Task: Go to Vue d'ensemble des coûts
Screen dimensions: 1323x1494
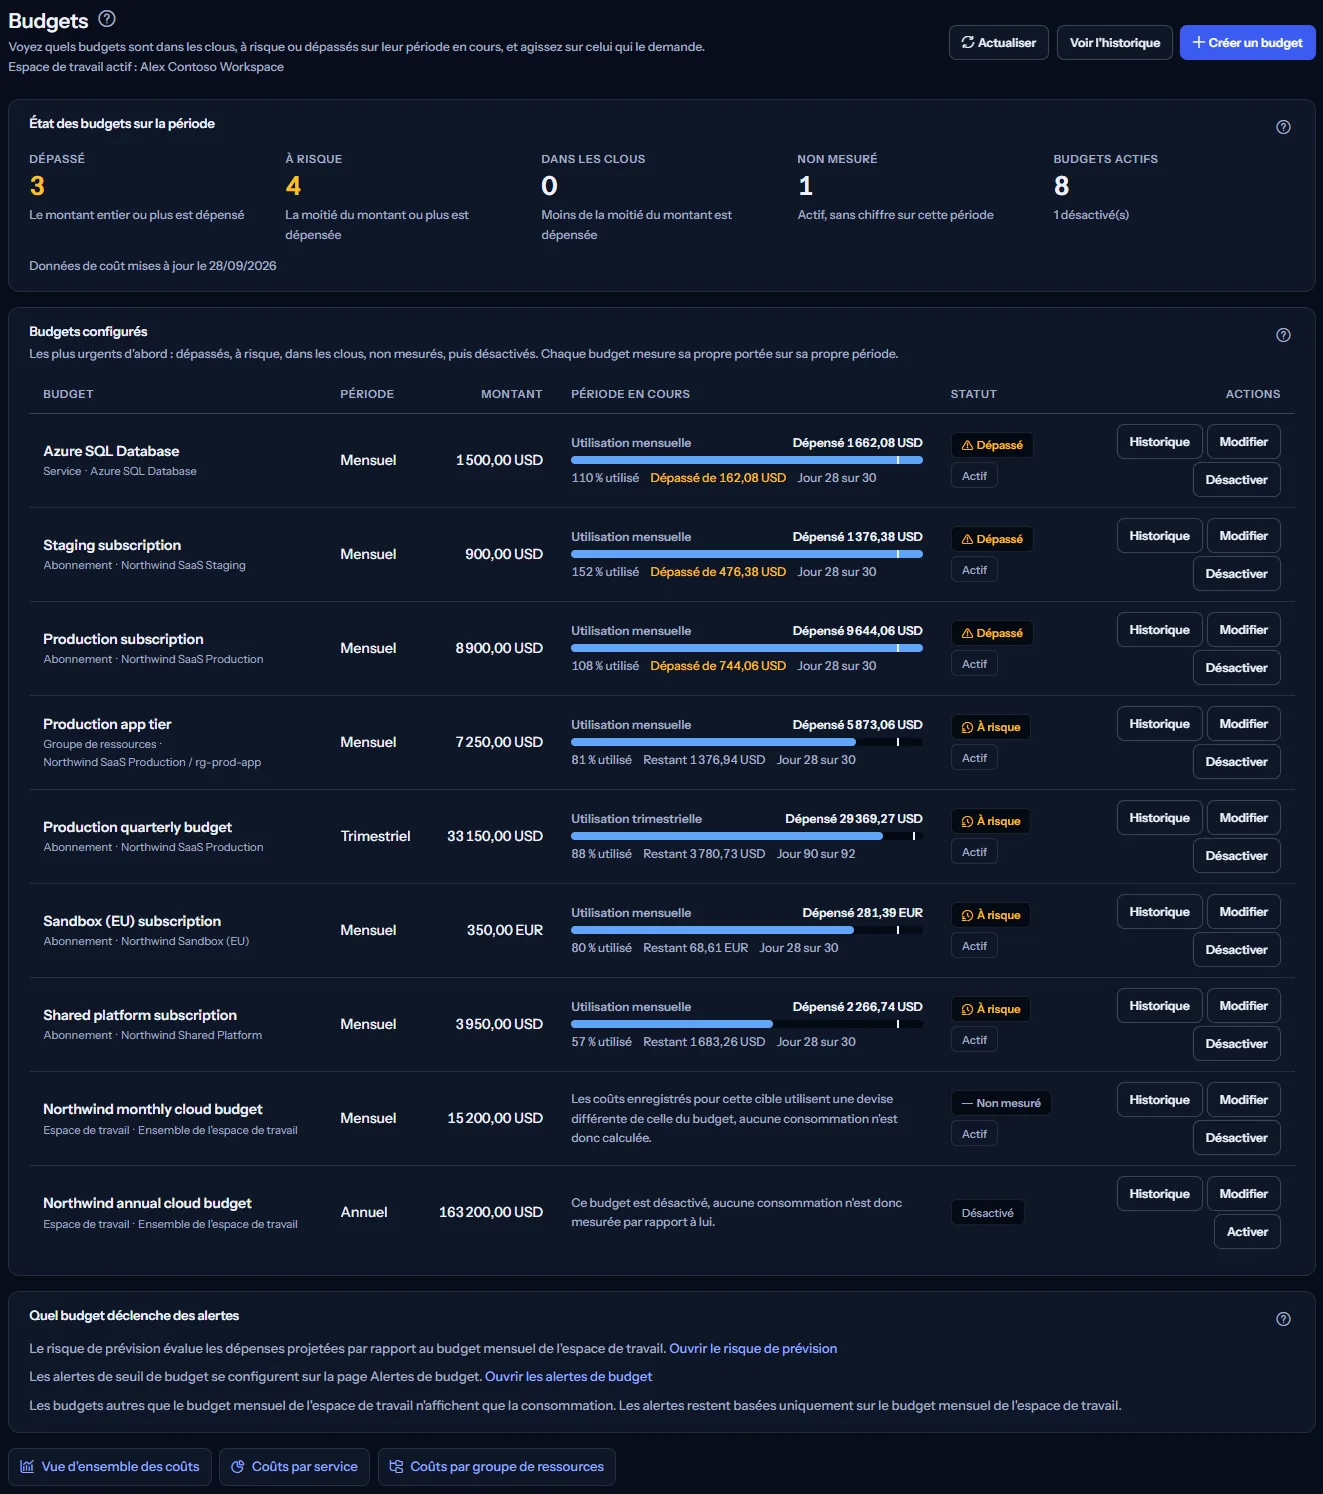Action: tap(110, 1467)
